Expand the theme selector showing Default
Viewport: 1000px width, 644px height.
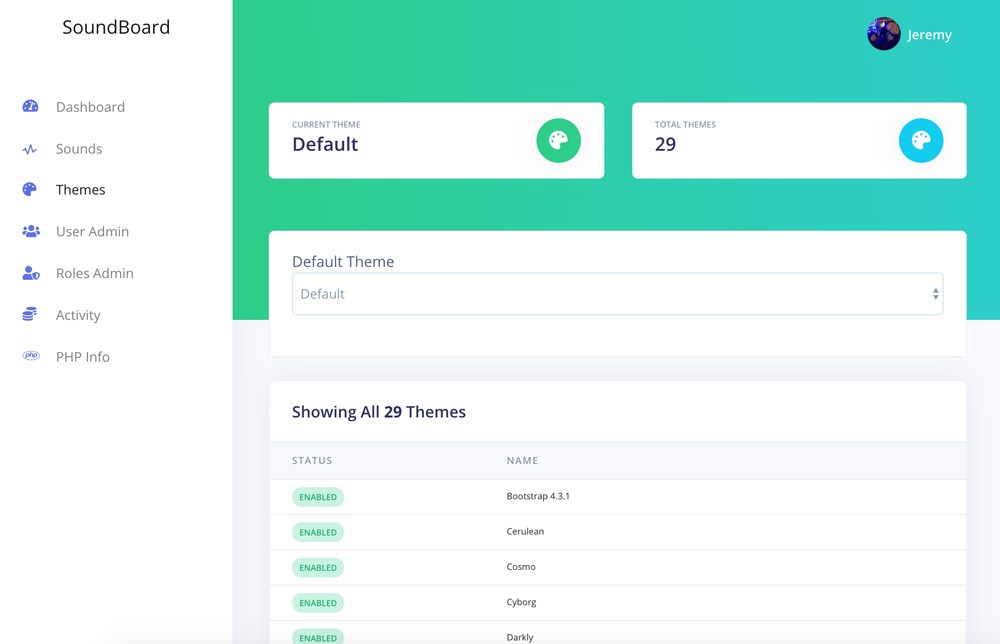(617, 293)
